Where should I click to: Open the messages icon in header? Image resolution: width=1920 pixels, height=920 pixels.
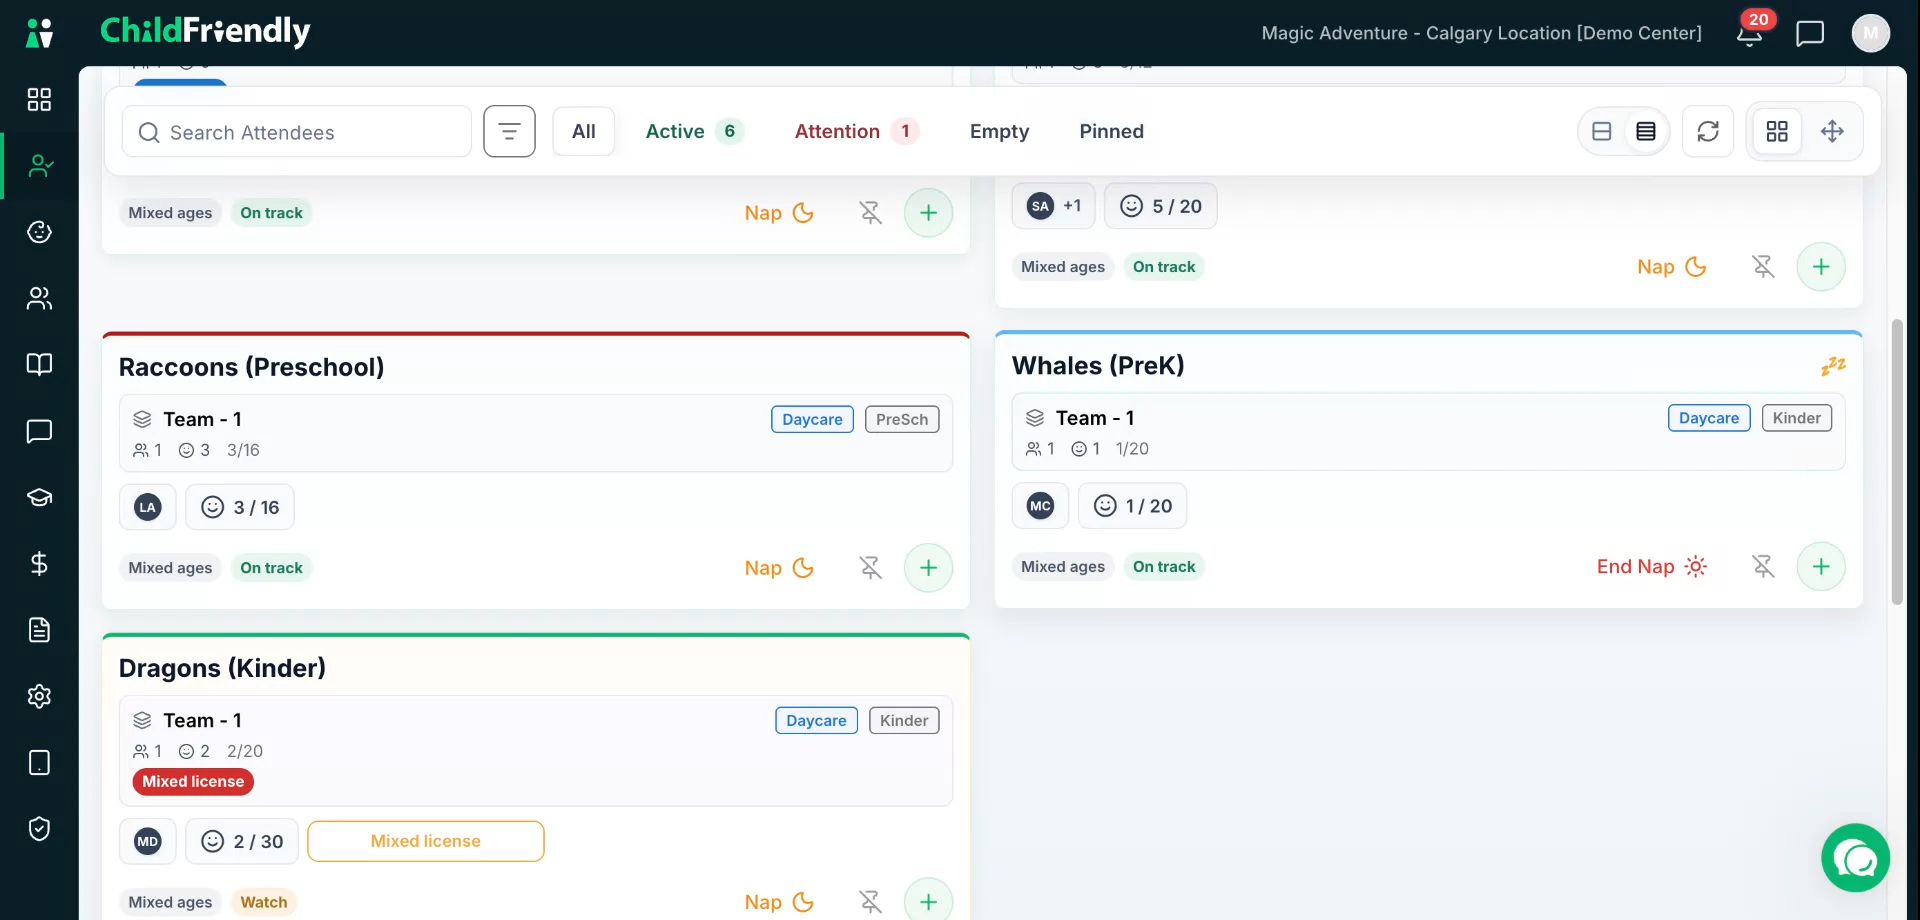click(x=1810, y=33)
